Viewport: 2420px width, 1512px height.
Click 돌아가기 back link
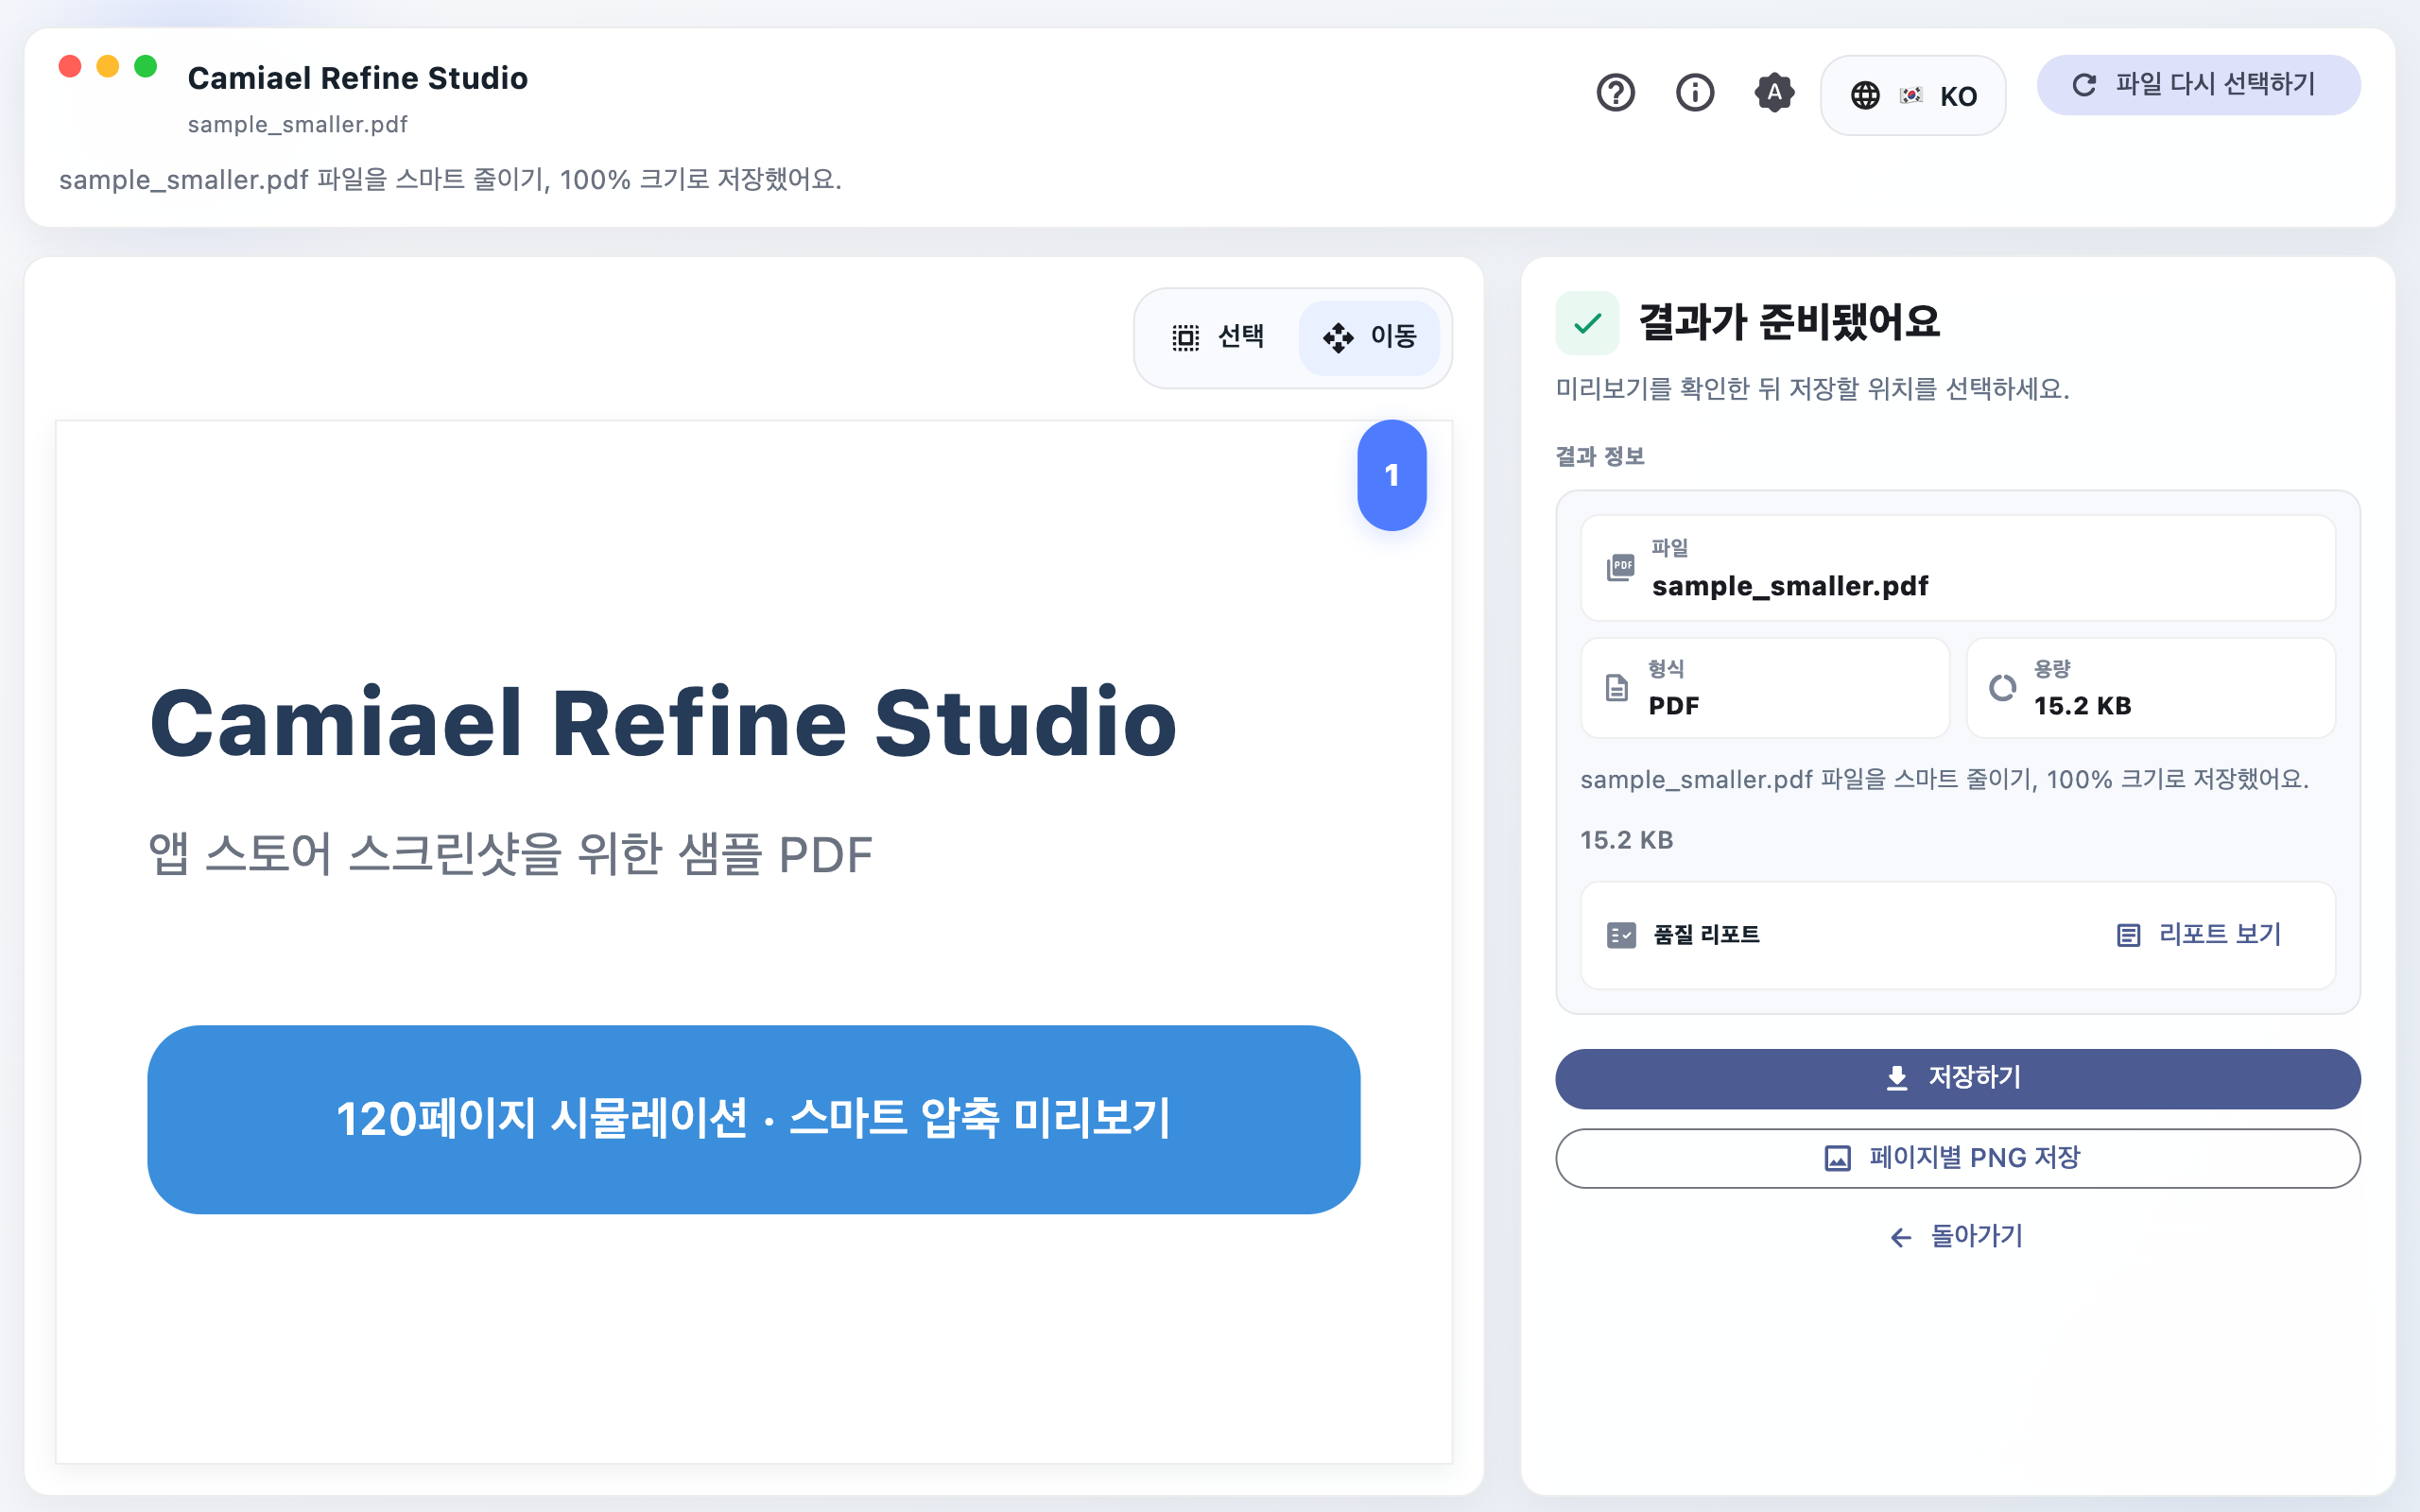(x=1957, y=1237)
